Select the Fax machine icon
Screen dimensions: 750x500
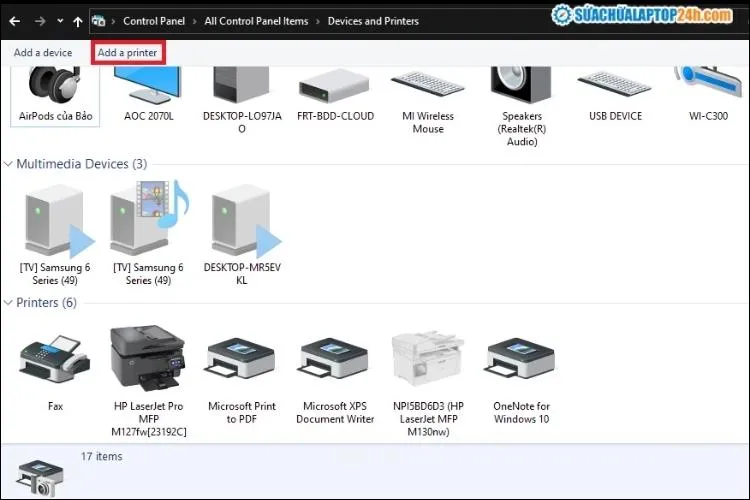click(x=55, y=359)
